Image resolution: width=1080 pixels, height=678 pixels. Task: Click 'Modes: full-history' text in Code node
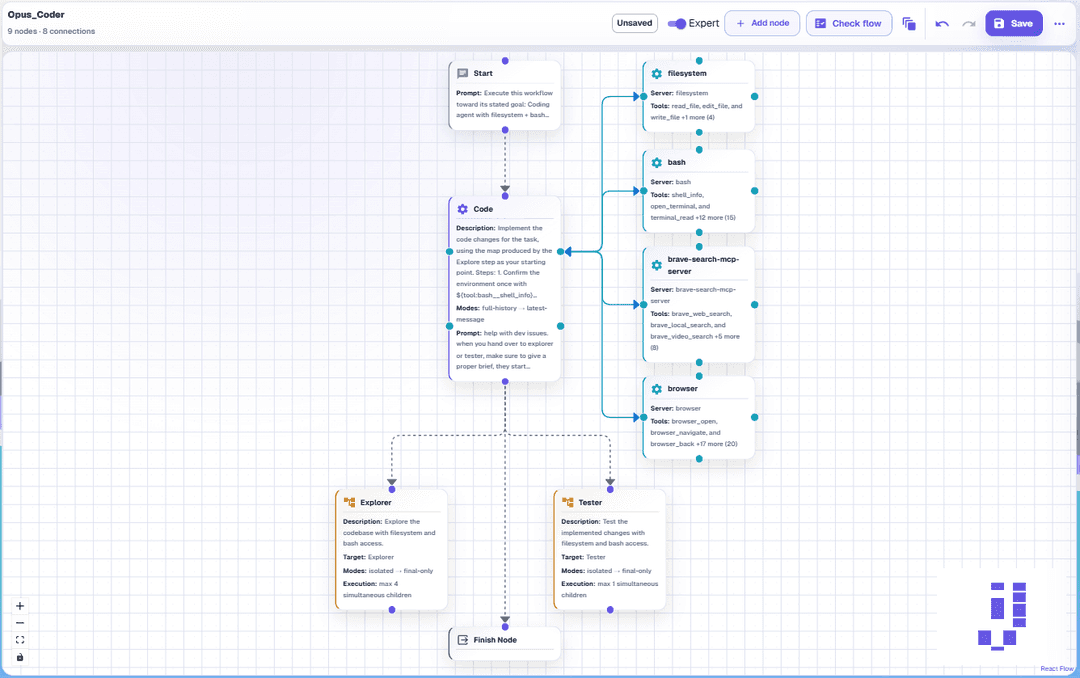click(501, 314)
